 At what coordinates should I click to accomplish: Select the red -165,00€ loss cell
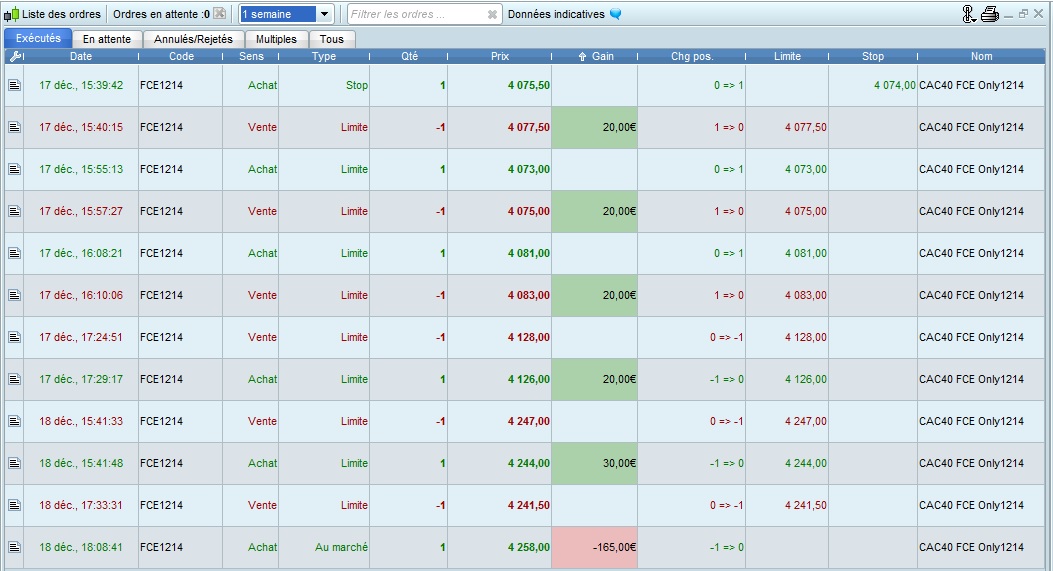click(x=595, y=547)
